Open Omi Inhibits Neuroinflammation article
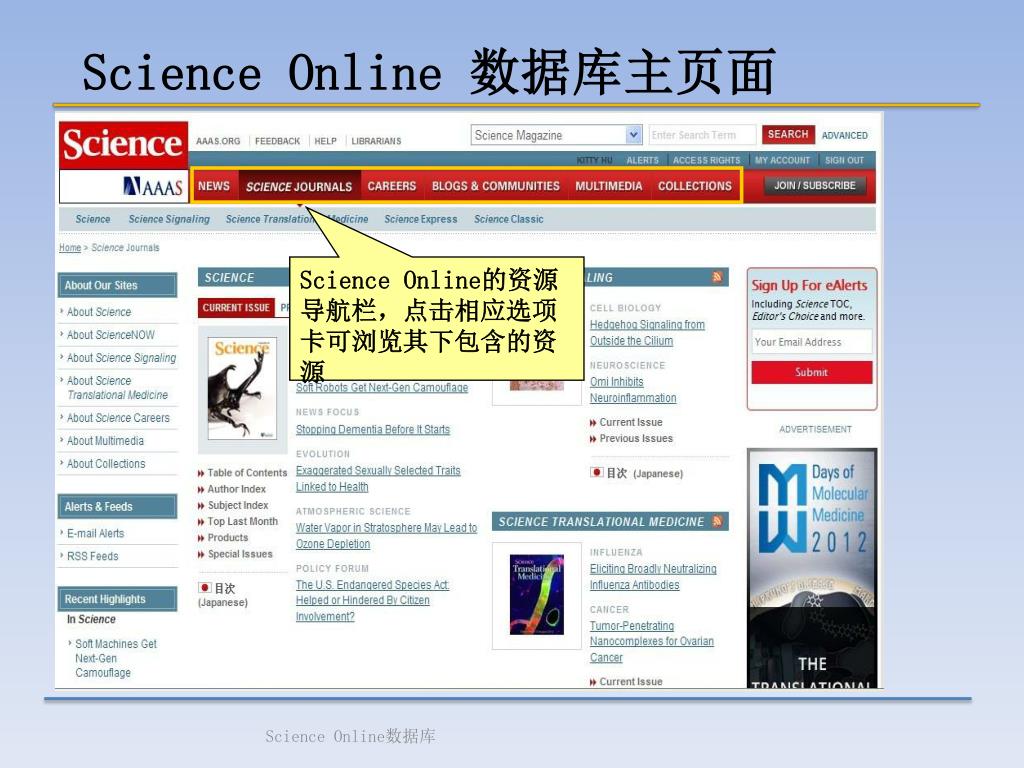The height and width of the screenshot is (768, 1024). tap(633, 390)
